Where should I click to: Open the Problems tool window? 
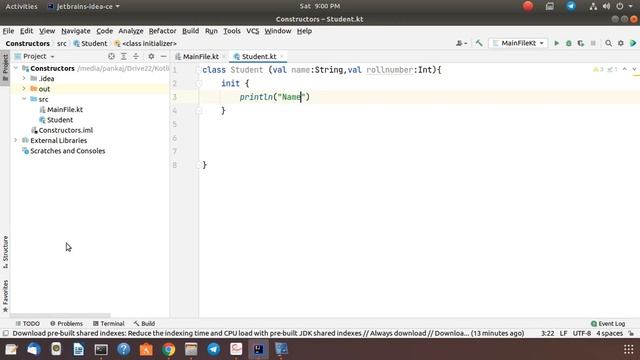[x=66, y=324]
